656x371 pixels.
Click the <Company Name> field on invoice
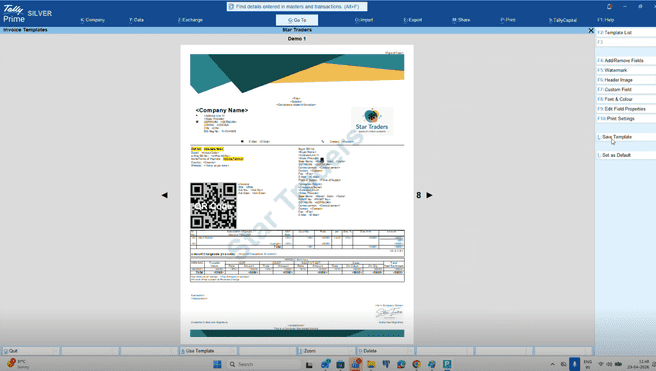[222, 110]
